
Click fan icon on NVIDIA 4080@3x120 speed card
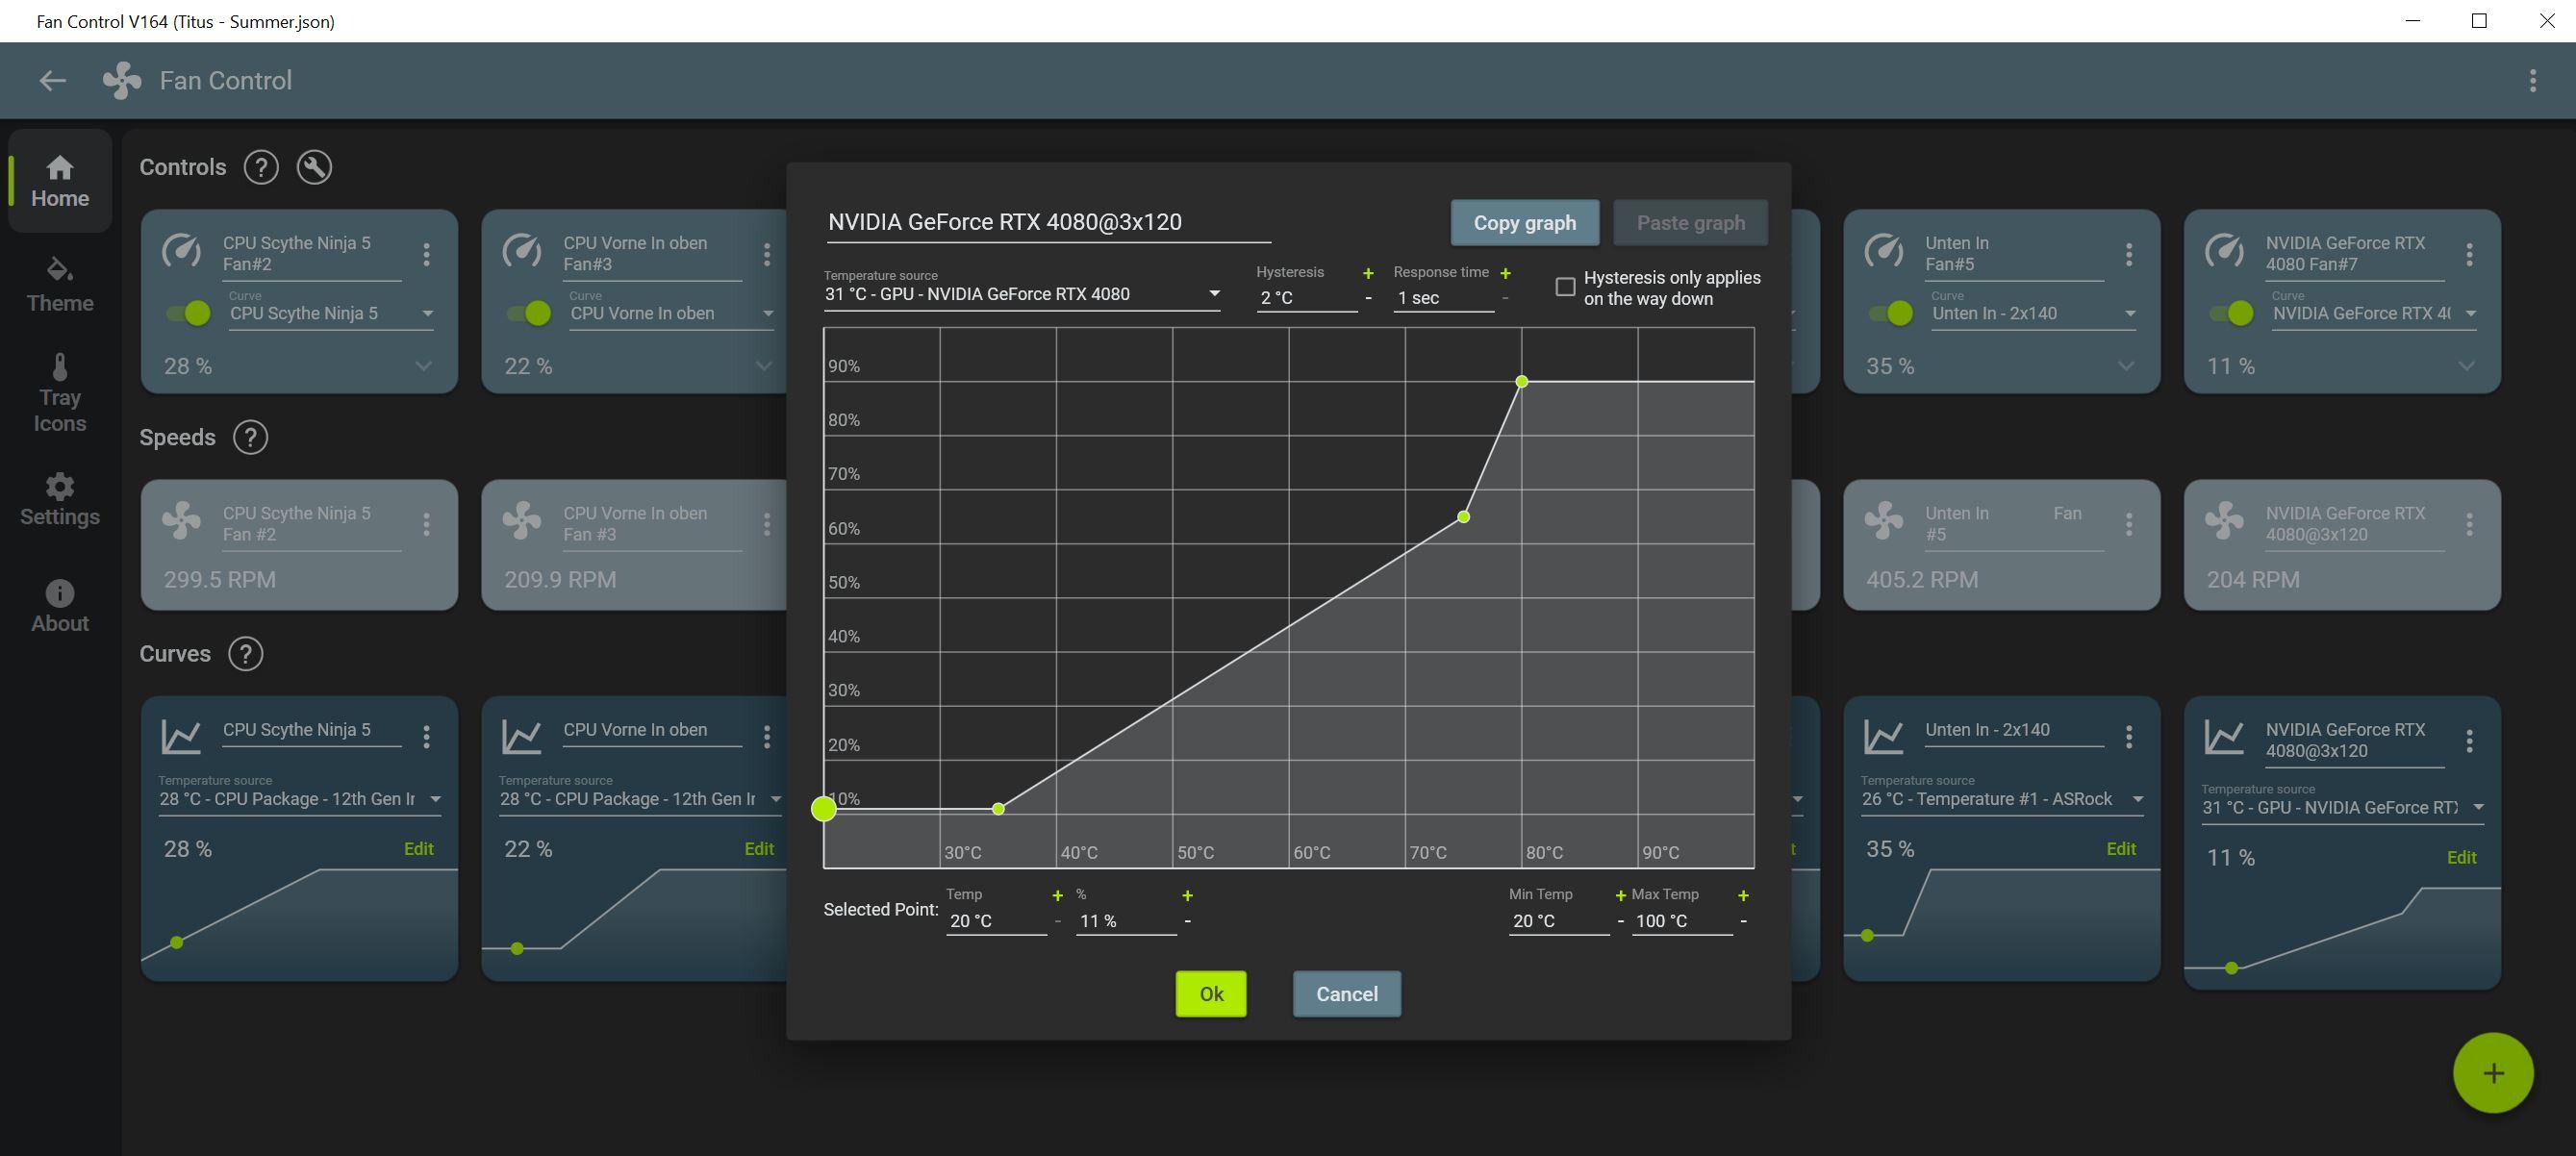click(2224, 521)
